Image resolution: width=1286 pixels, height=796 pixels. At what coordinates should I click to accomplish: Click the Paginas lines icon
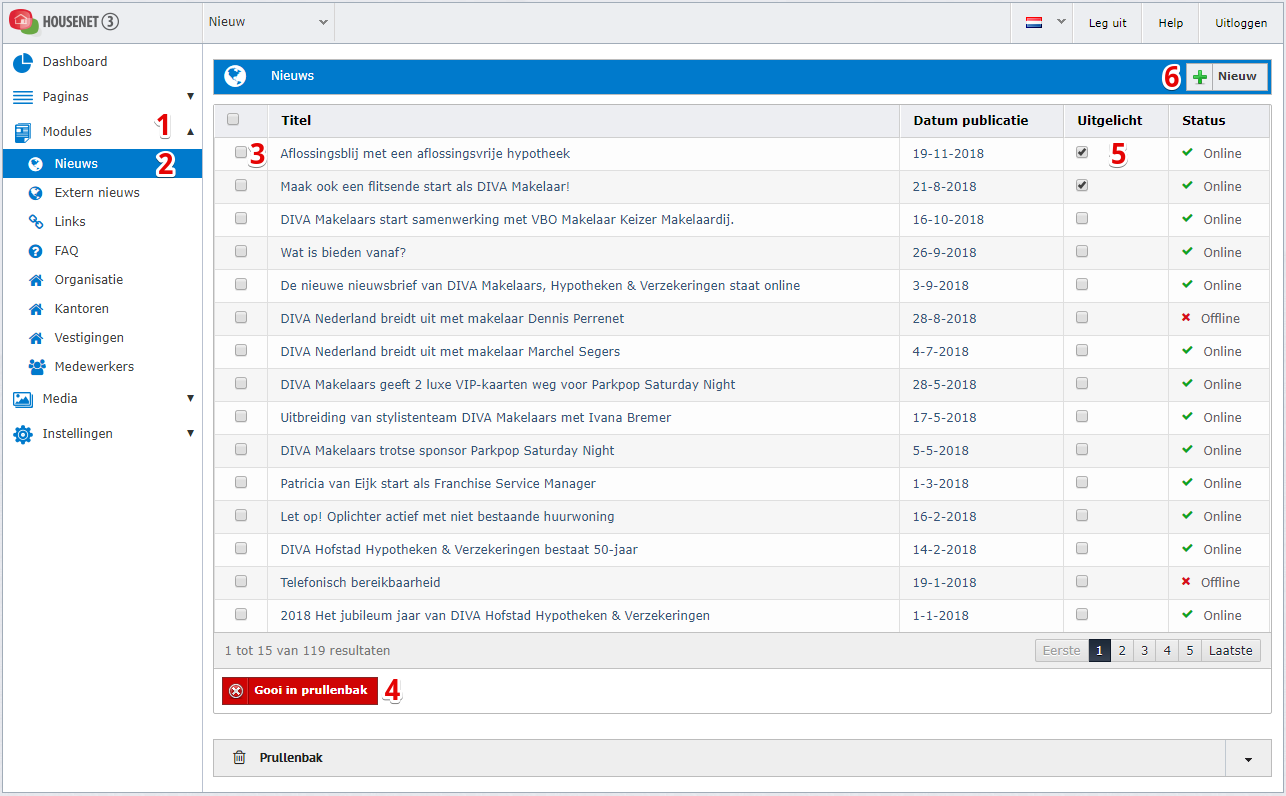click(x=22, y=97)
